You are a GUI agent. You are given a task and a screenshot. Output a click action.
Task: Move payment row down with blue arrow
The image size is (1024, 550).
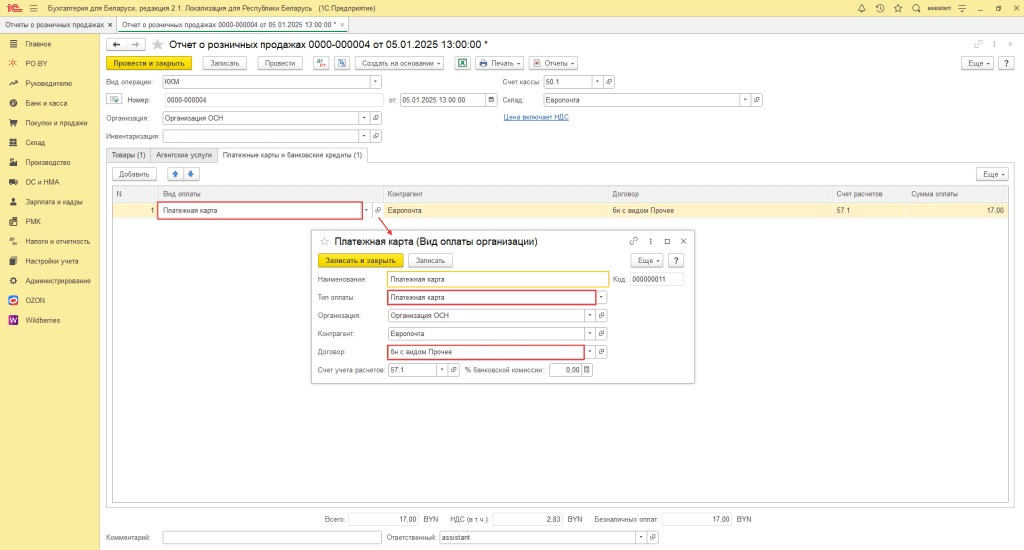(191, 174)
